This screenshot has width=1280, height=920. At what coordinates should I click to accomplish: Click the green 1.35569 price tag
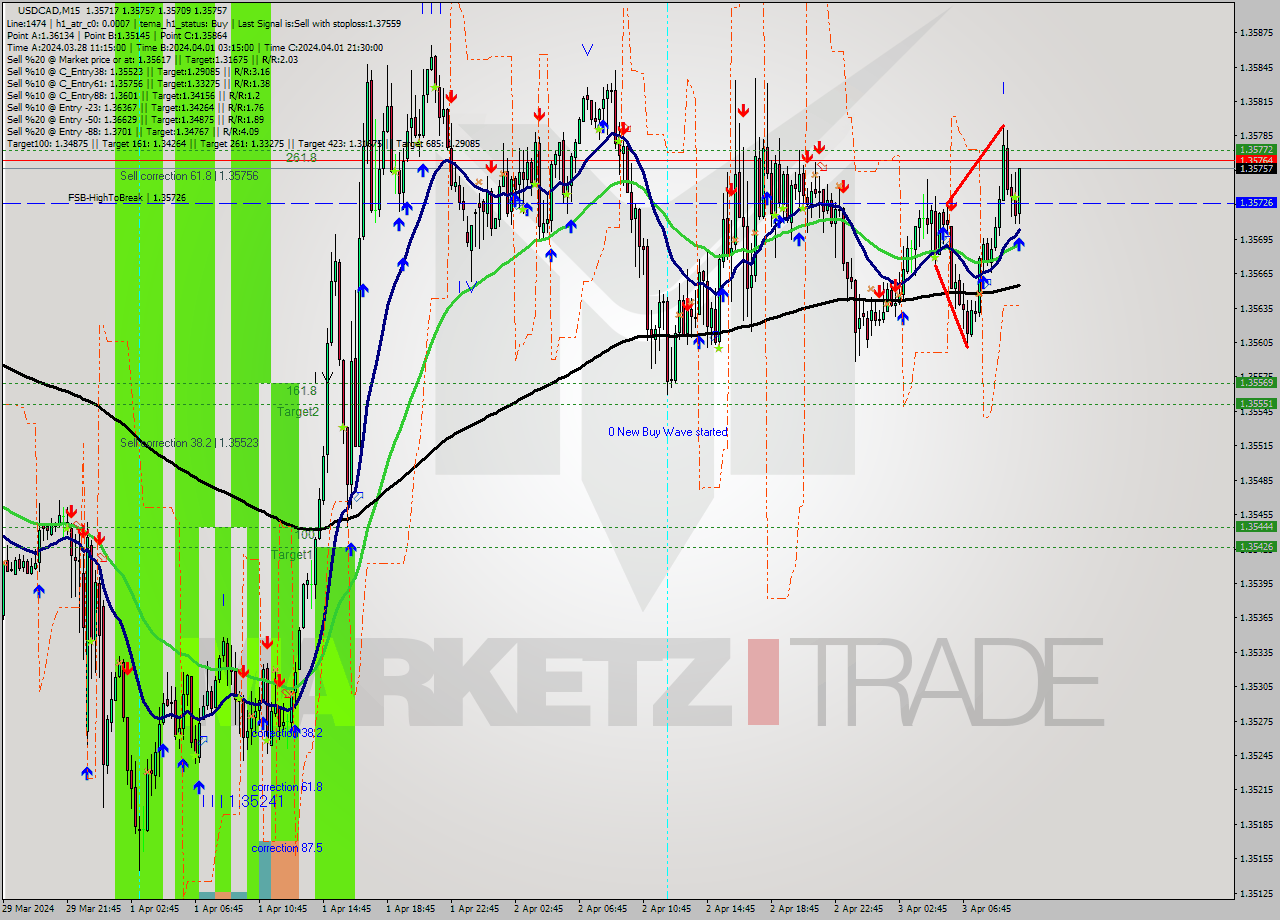(x=1256, y=383)
